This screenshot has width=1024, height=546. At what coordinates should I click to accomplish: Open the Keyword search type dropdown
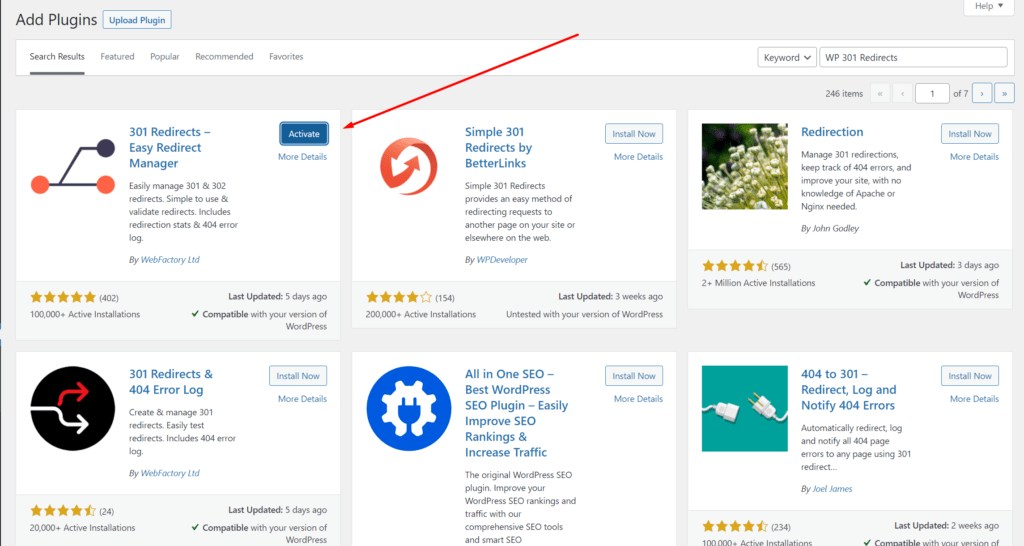(x=787, y=57)
